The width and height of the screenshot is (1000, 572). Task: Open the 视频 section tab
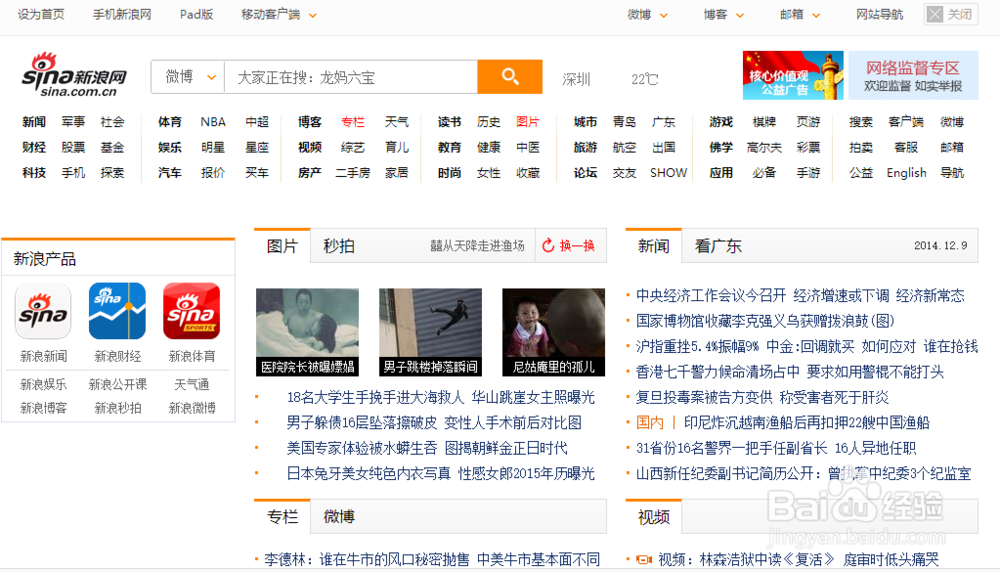(654, 517)
